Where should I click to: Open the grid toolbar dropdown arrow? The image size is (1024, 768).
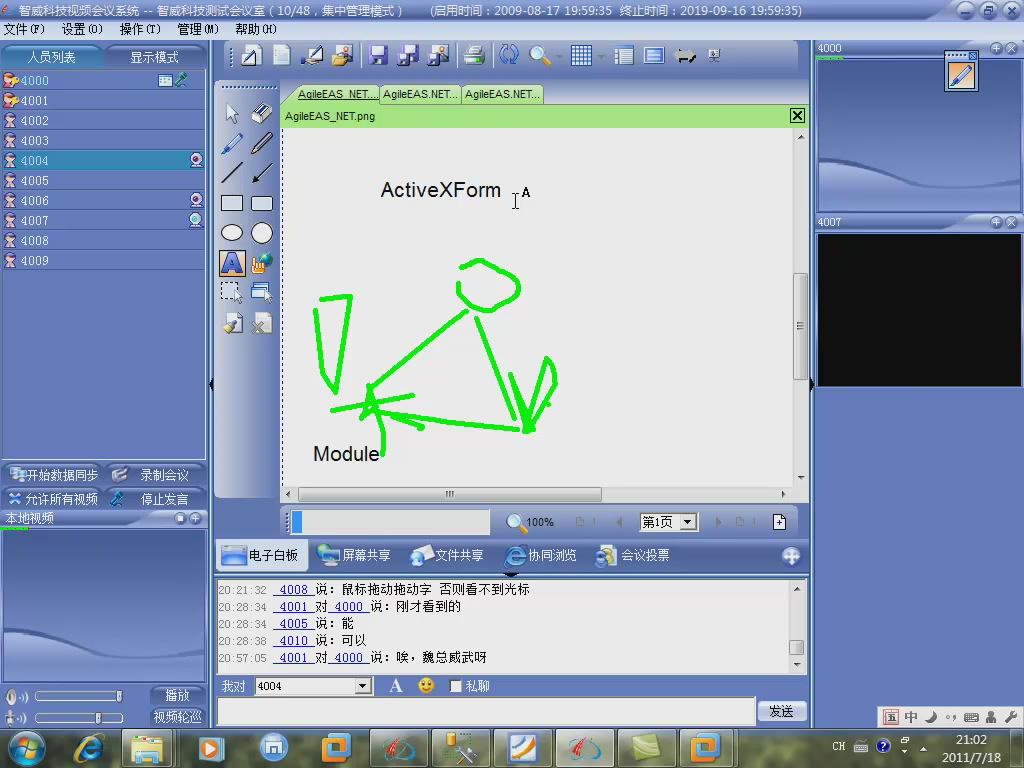coord(600,56)
